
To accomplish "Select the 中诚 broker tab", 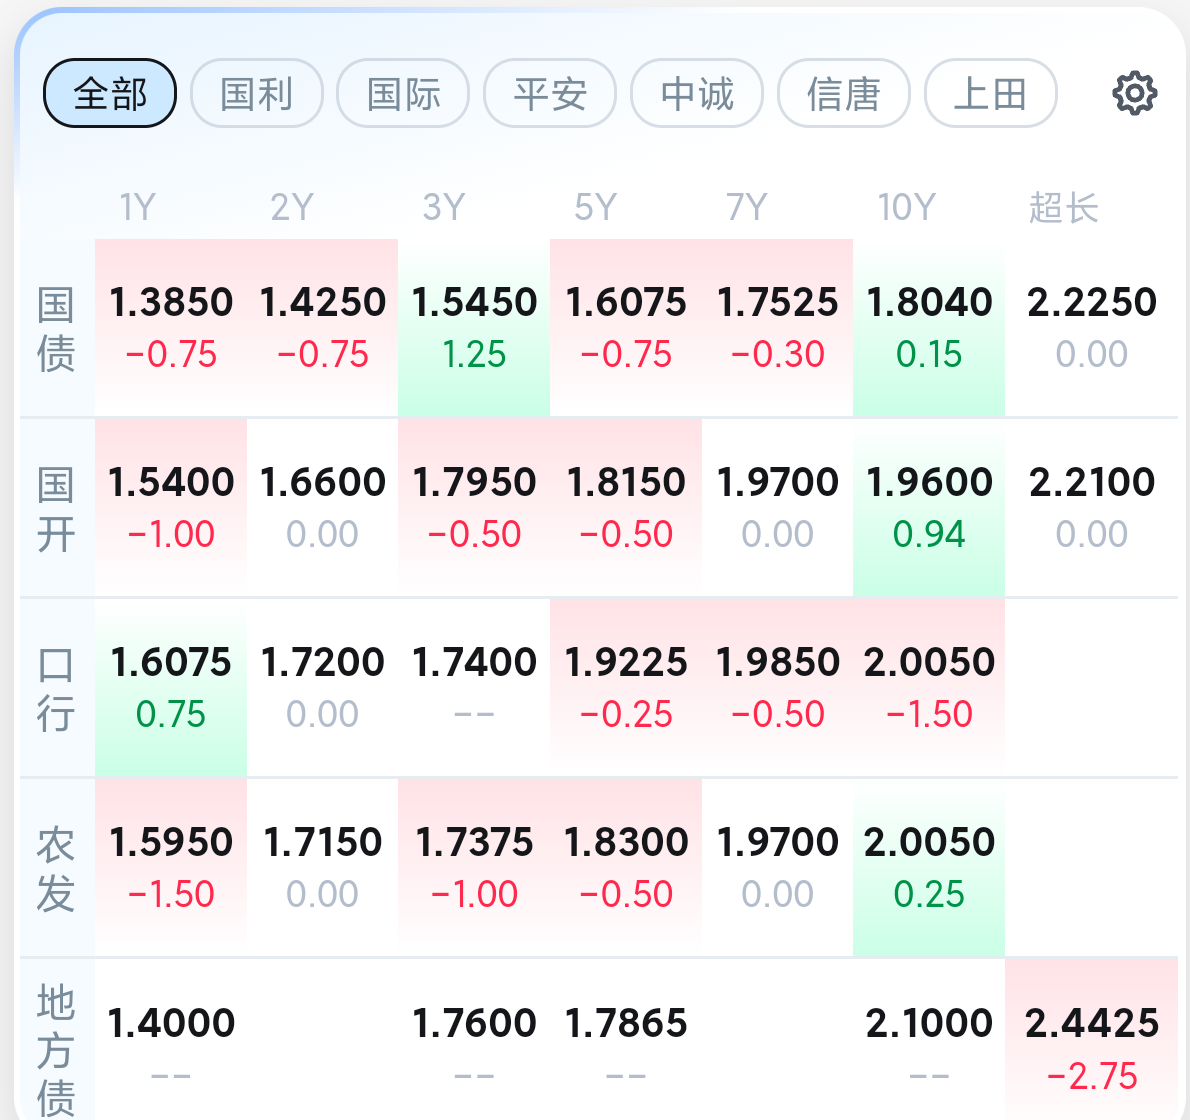I will 697,94.
